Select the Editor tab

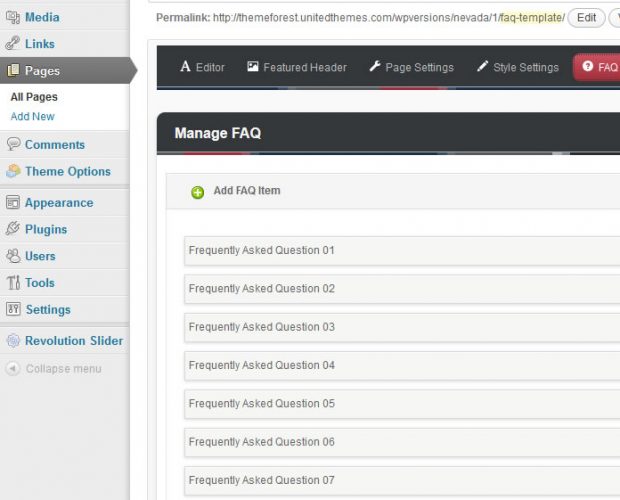pos(202,67)
